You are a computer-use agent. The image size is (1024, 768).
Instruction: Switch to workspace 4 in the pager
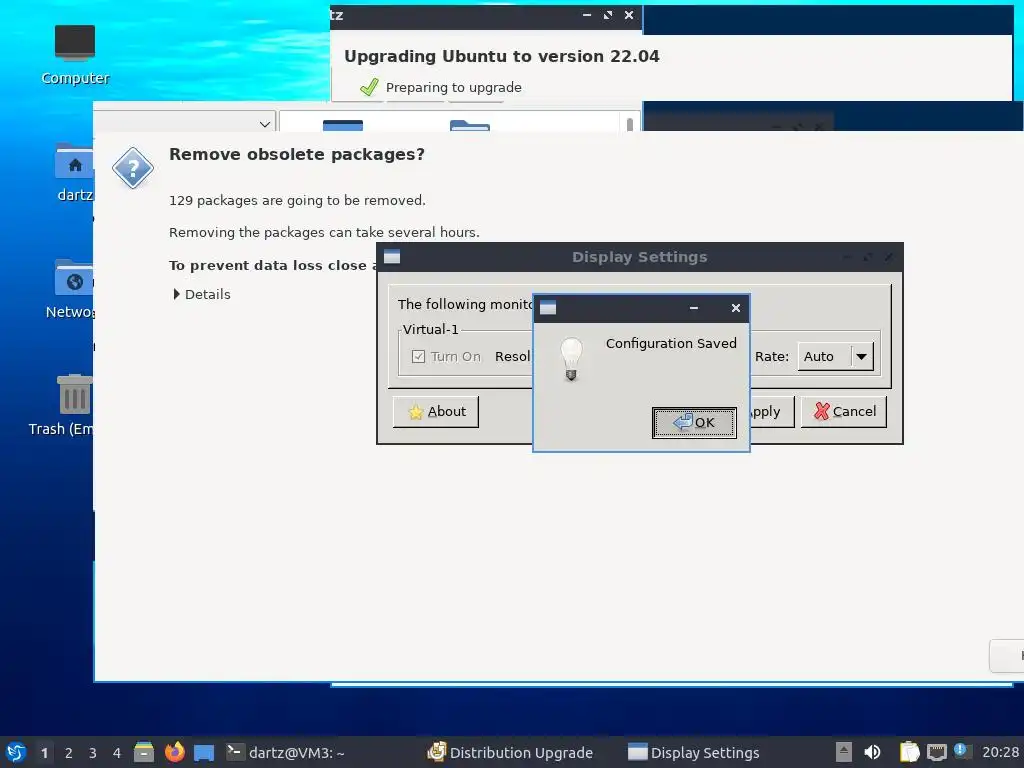(x=117, y=753)
